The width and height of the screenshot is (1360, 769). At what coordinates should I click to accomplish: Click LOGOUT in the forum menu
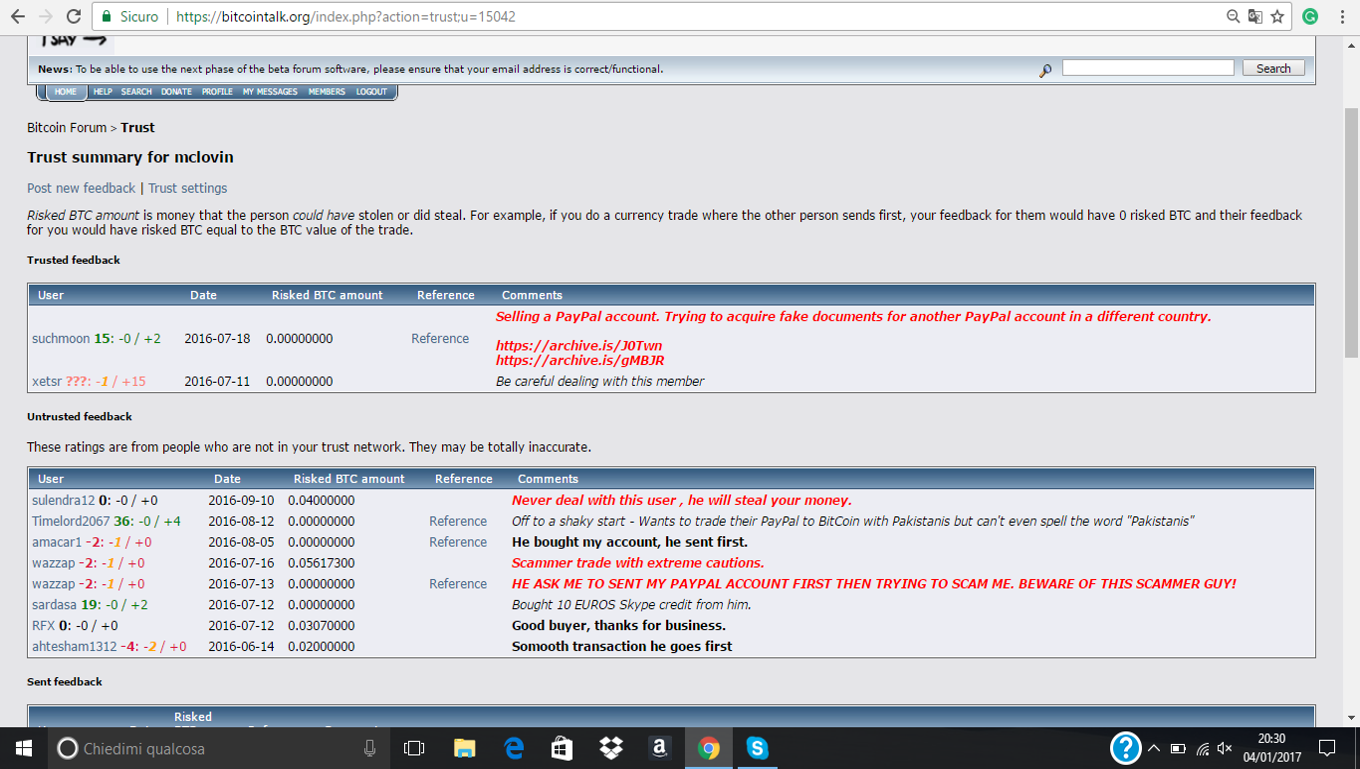coord(371,92)
